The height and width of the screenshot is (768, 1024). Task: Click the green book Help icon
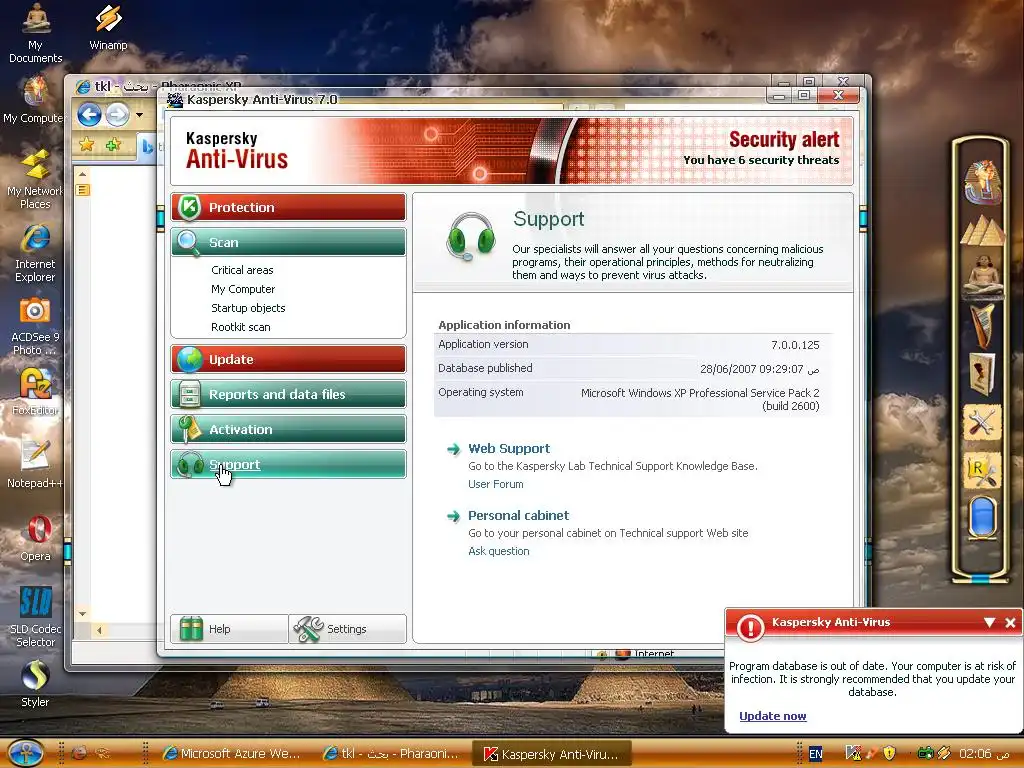[191, 629]
